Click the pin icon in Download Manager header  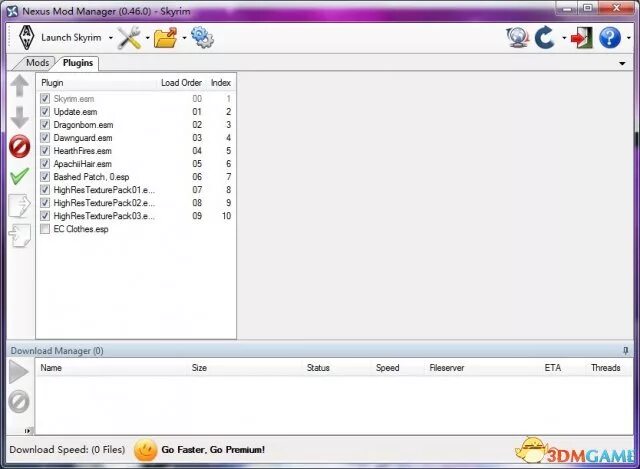coord(625,350)
